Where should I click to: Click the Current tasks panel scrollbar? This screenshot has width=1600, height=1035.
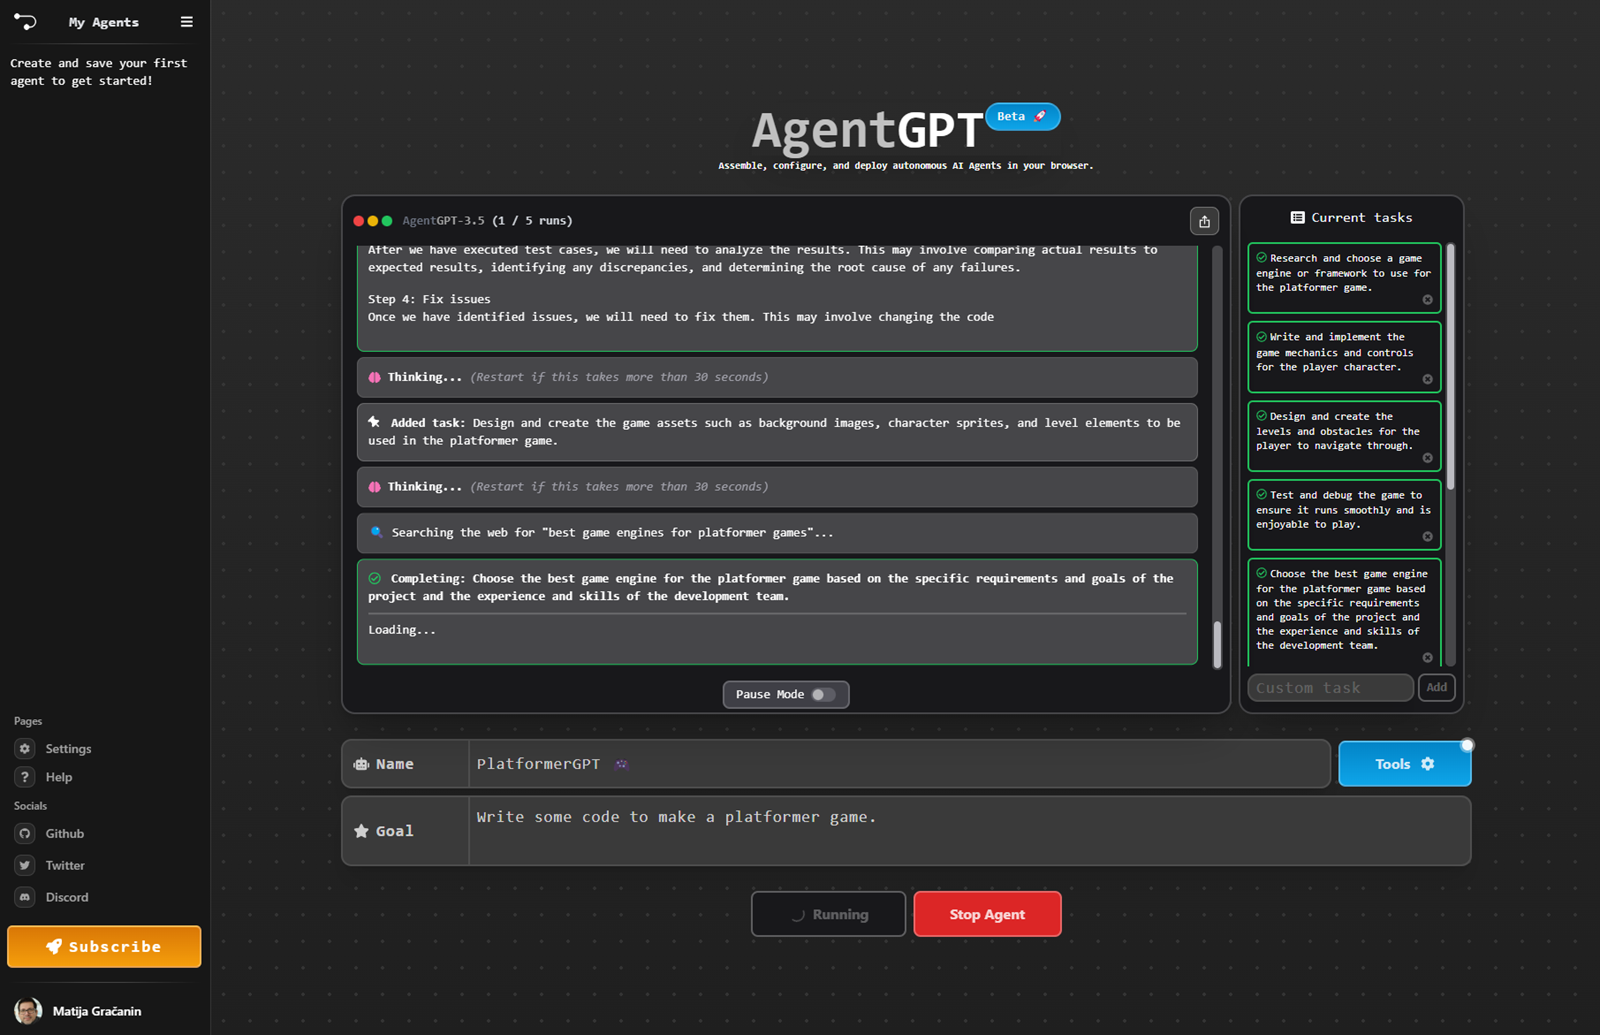click(x=1450, y=366)
